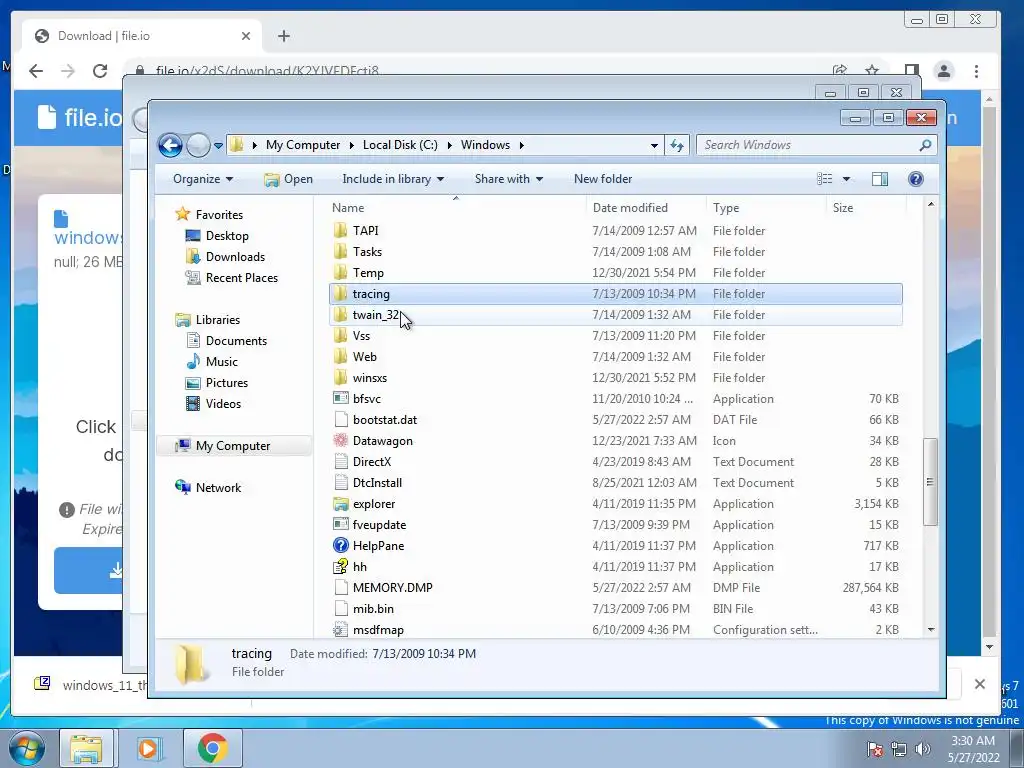Screen dimensions: 1024x768
Task: Select the TAPI folder
Action: coord(616,231)
